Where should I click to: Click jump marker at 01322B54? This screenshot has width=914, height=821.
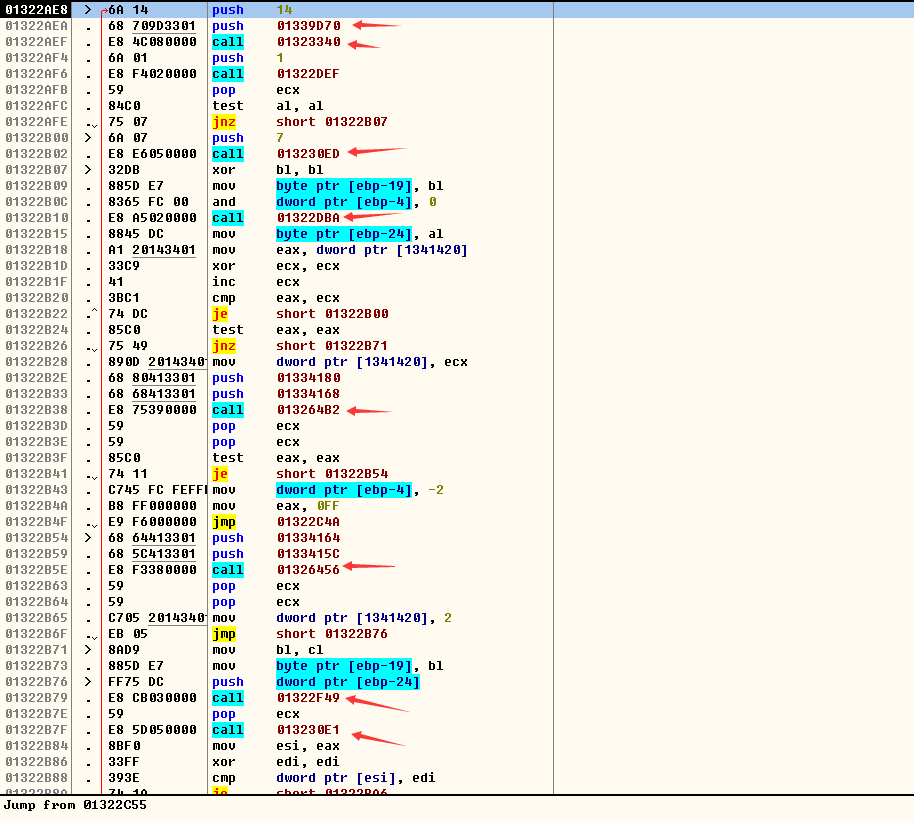88,538
